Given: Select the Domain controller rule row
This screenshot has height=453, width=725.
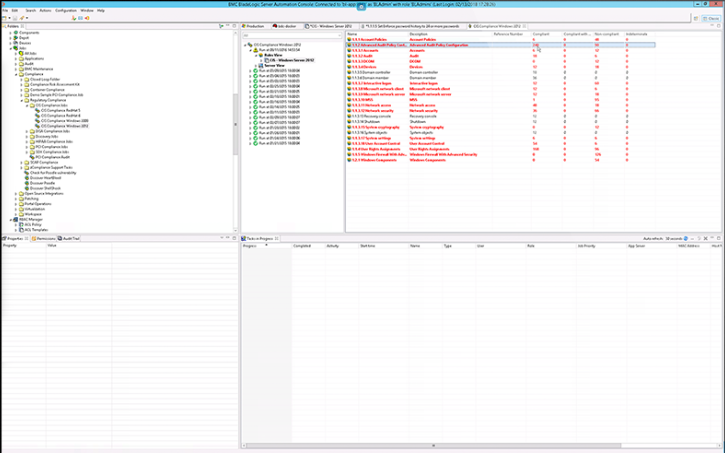Looking at the screenshot, I should (x=501, y=73).
